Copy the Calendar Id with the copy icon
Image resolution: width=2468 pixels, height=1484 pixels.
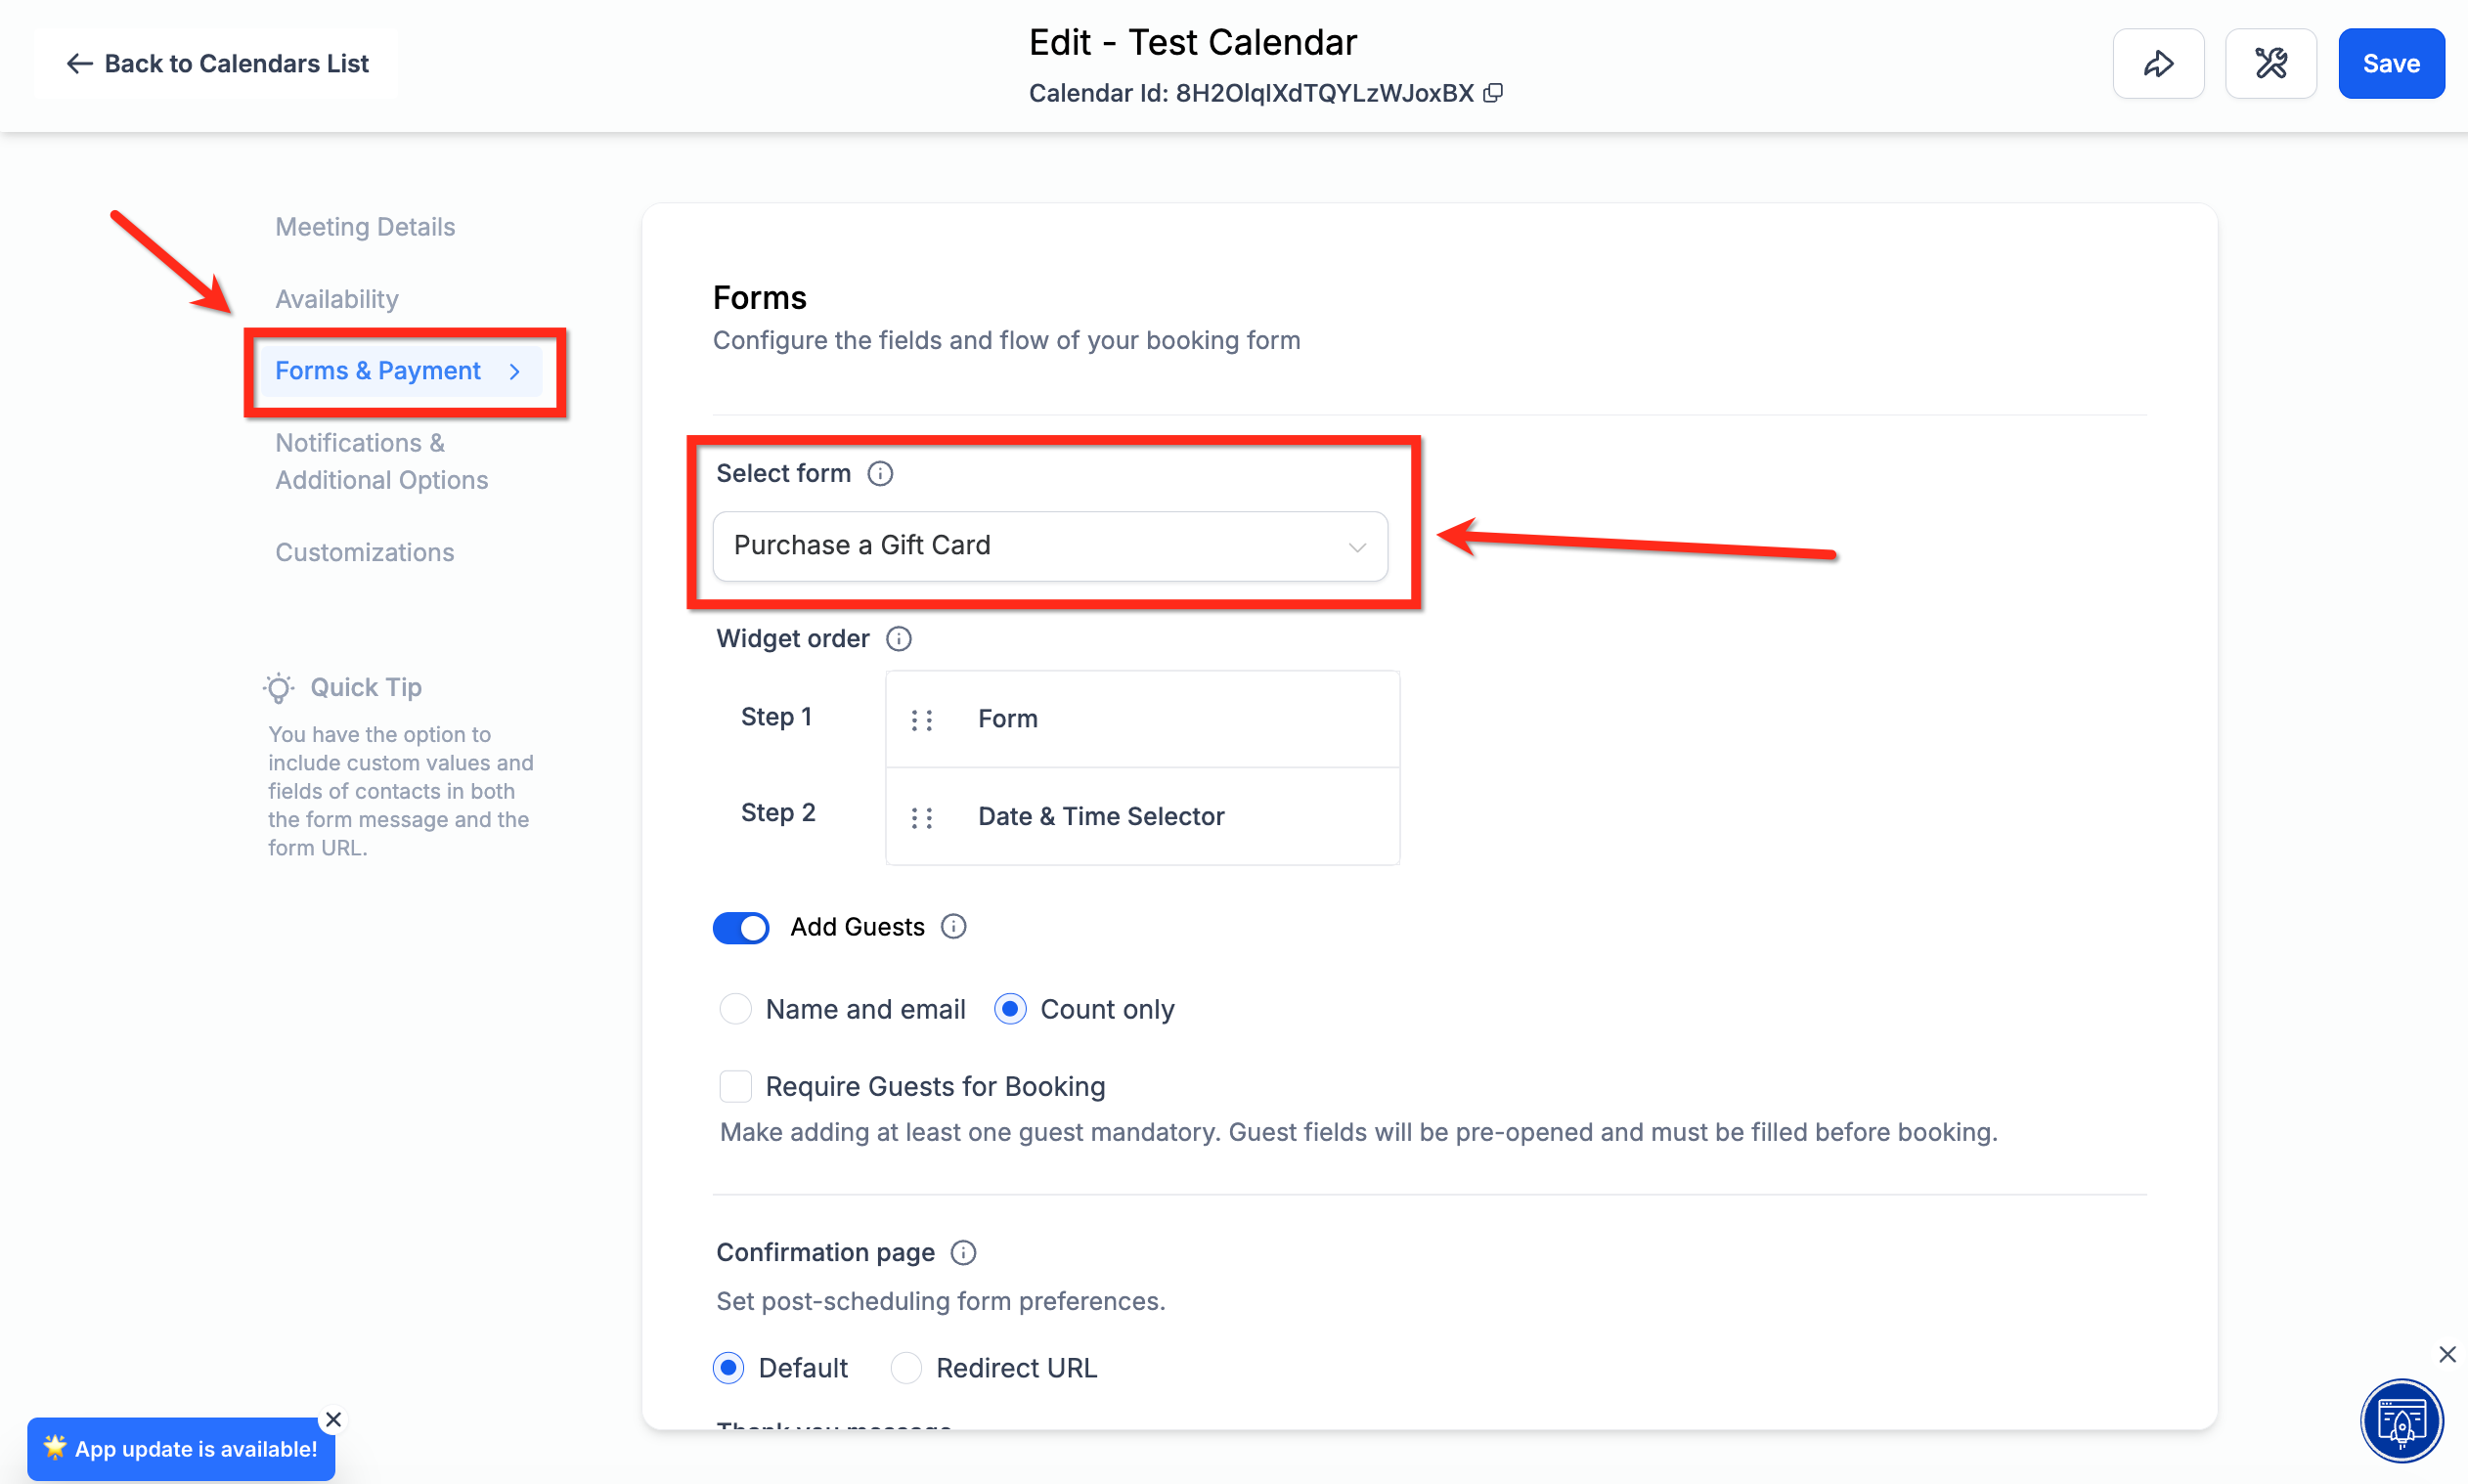click(1492, 93)
